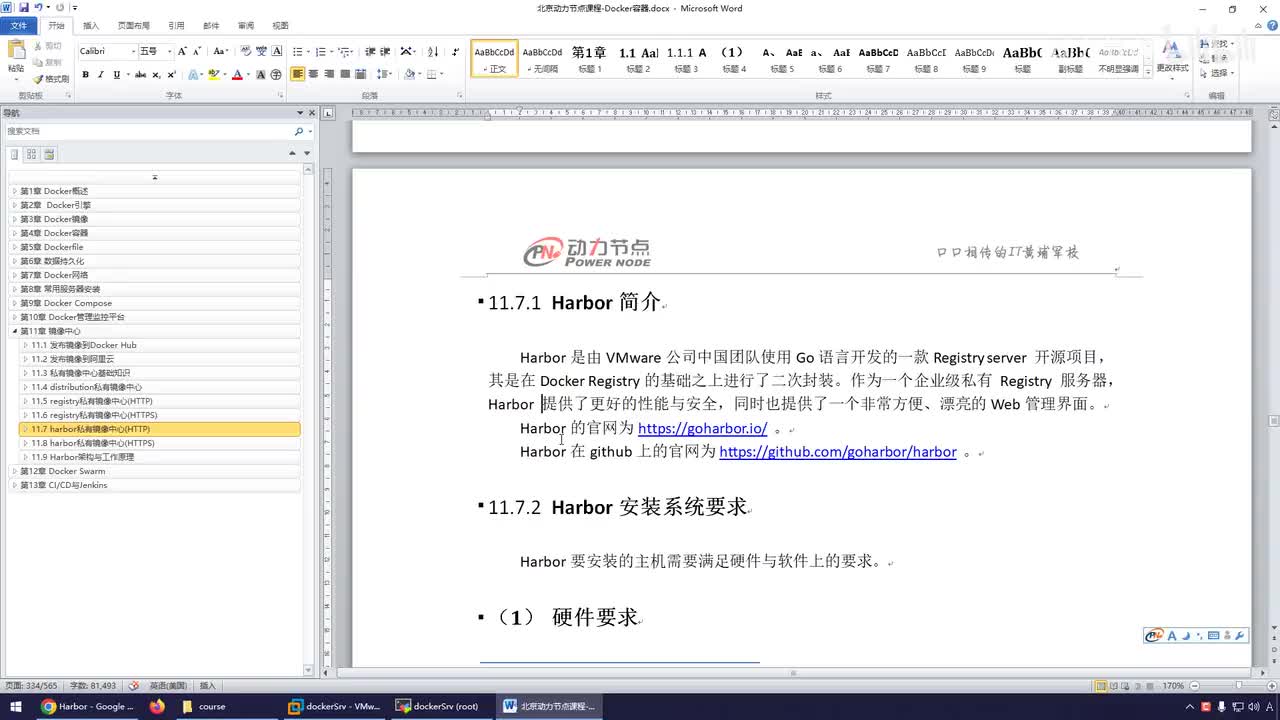
Task: Toggle left text alignment
Action: (x=298, y=74)
